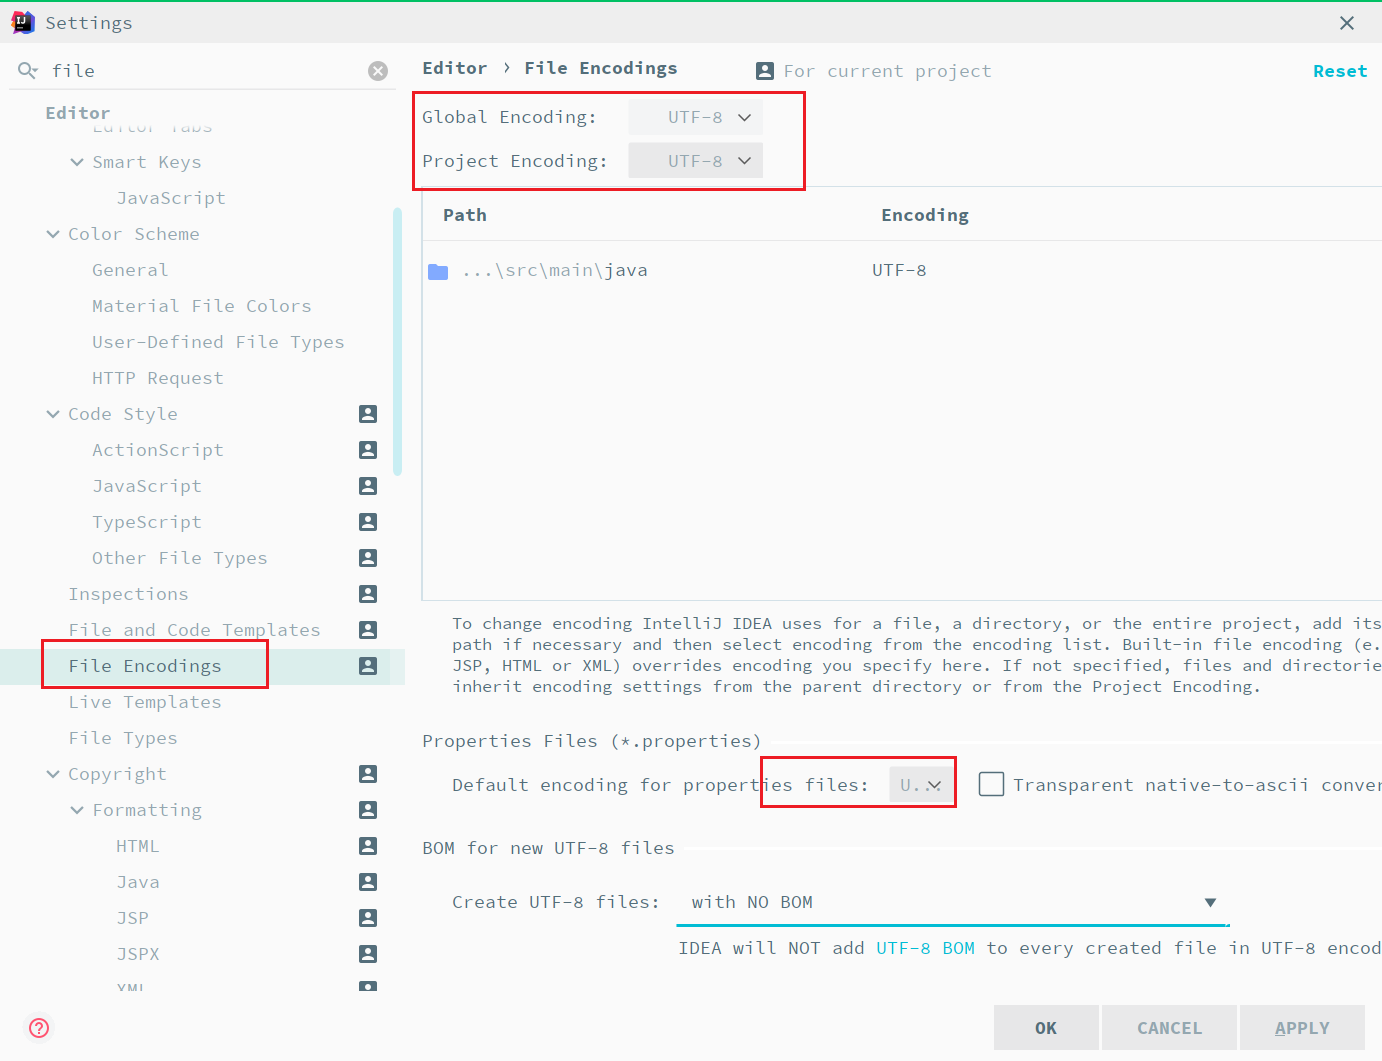Collapse the Formatting tree node

pos(77,810)
